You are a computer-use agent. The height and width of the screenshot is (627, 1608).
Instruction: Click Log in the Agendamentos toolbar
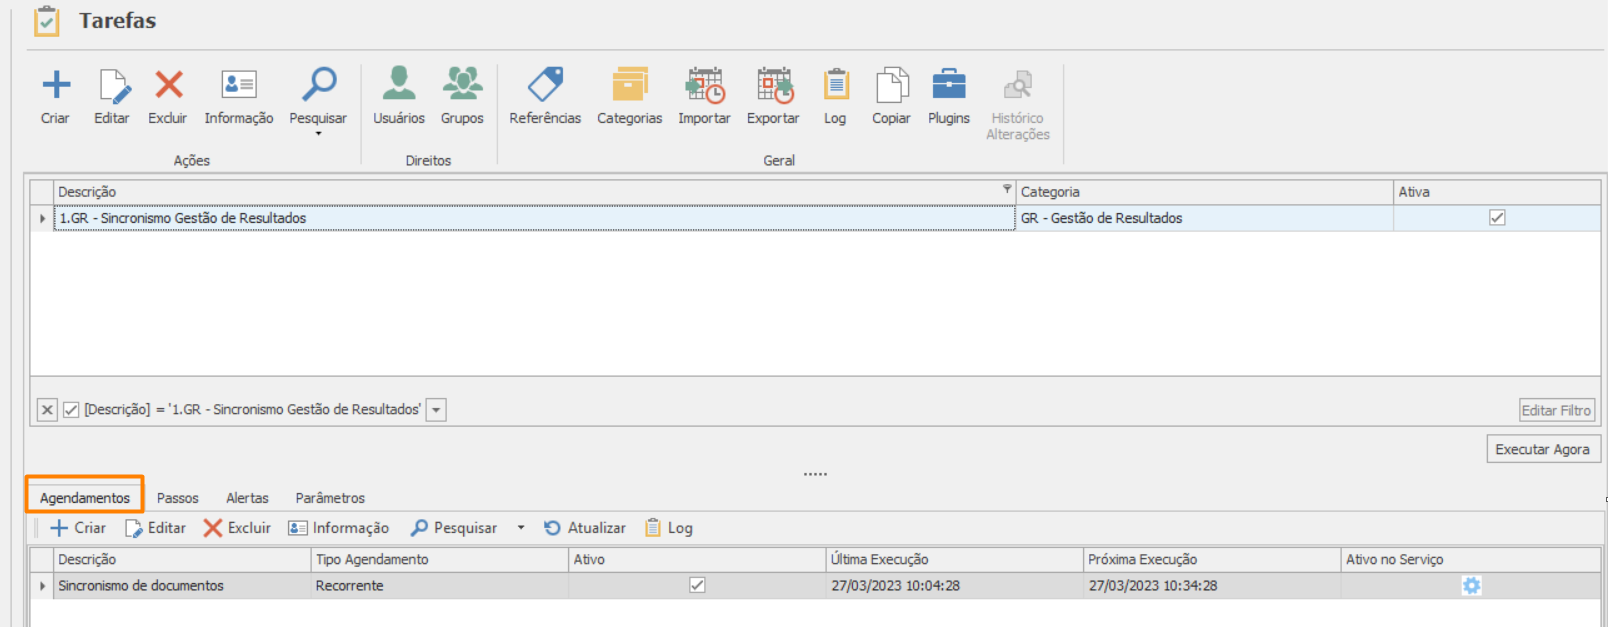tap(669, 528)
